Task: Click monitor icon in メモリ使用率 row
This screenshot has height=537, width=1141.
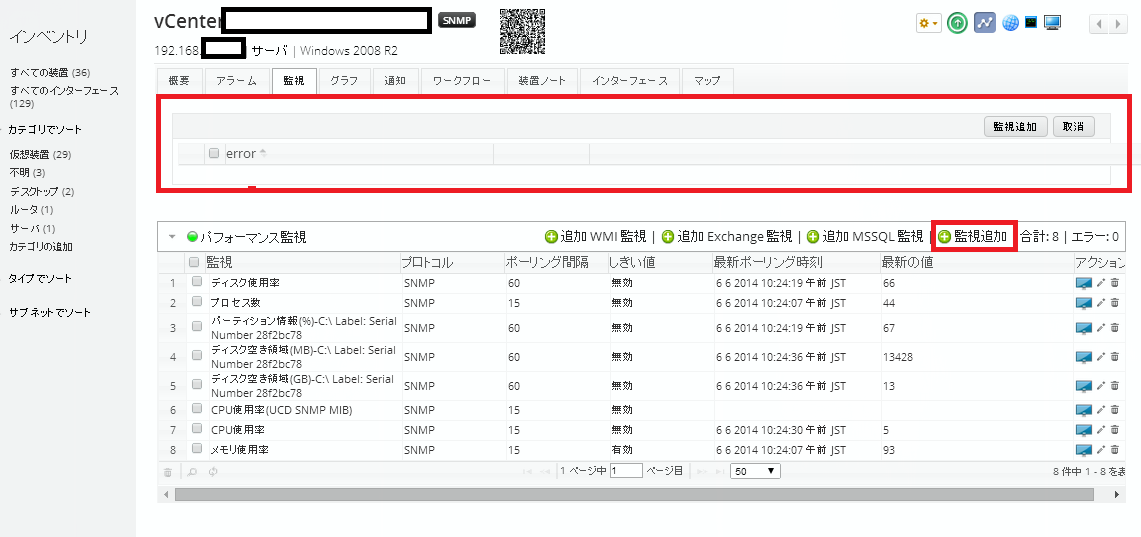Action: (1084, 450)
